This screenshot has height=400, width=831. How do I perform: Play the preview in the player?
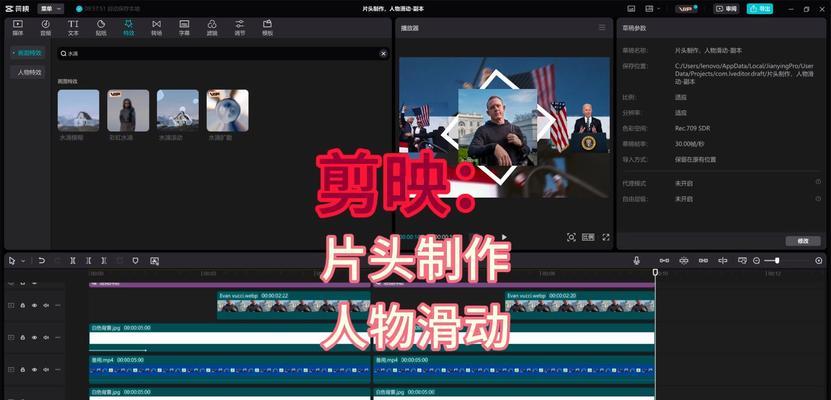504,237
